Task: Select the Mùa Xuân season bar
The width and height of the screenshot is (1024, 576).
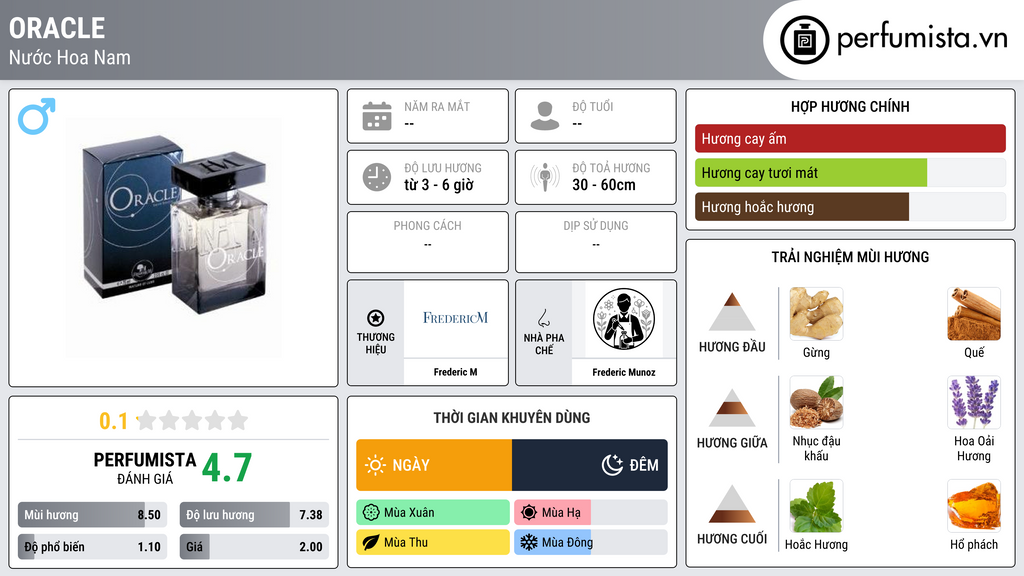Action: (x=433, y=513)
